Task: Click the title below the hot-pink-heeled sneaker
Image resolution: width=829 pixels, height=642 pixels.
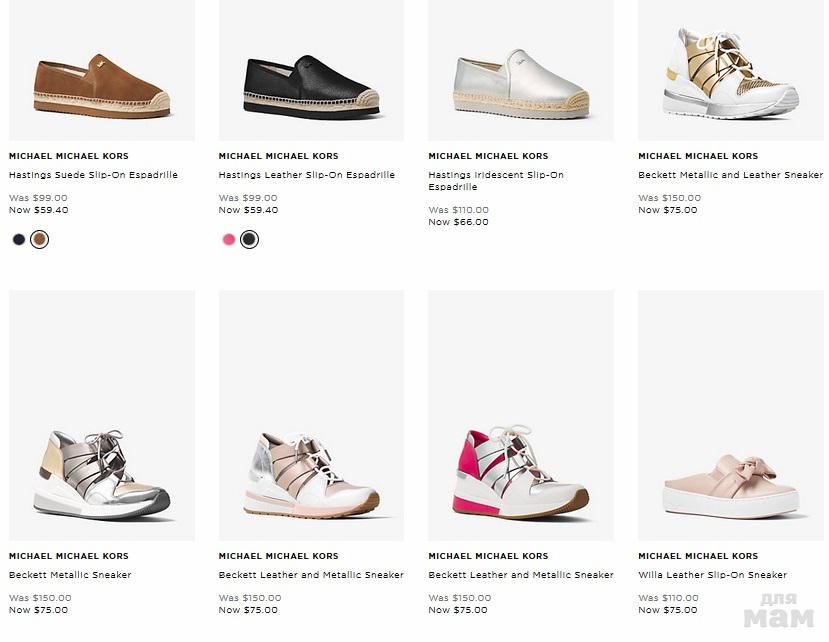Action: click(521, 575)
